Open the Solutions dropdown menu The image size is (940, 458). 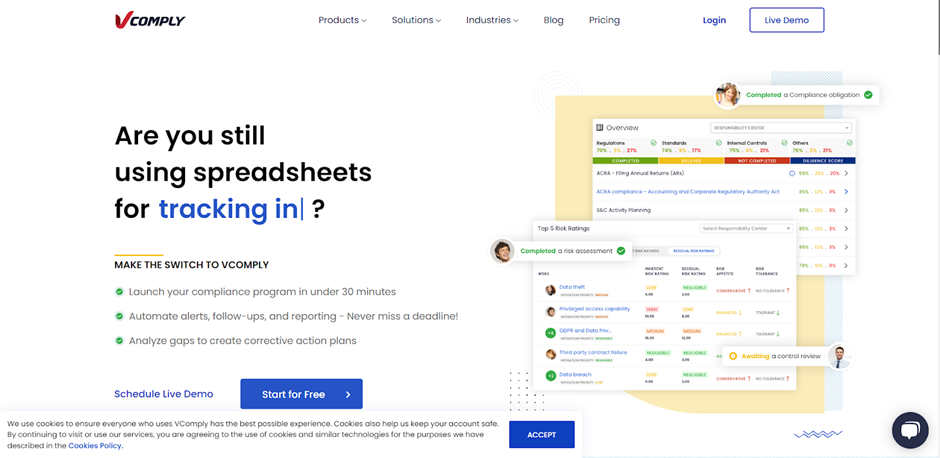416,20
